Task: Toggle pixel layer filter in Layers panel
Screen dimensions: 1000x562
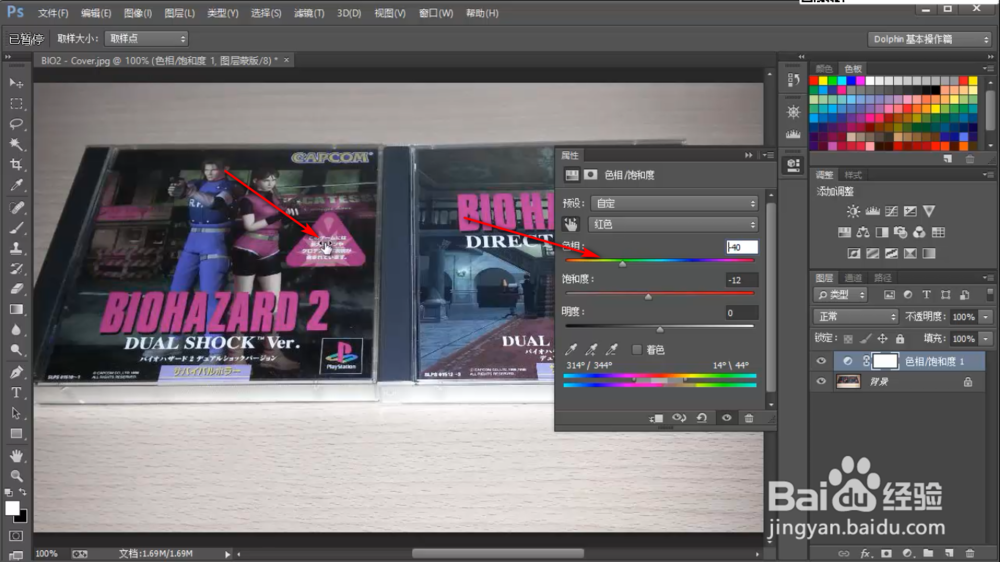Action: [889, 295]
